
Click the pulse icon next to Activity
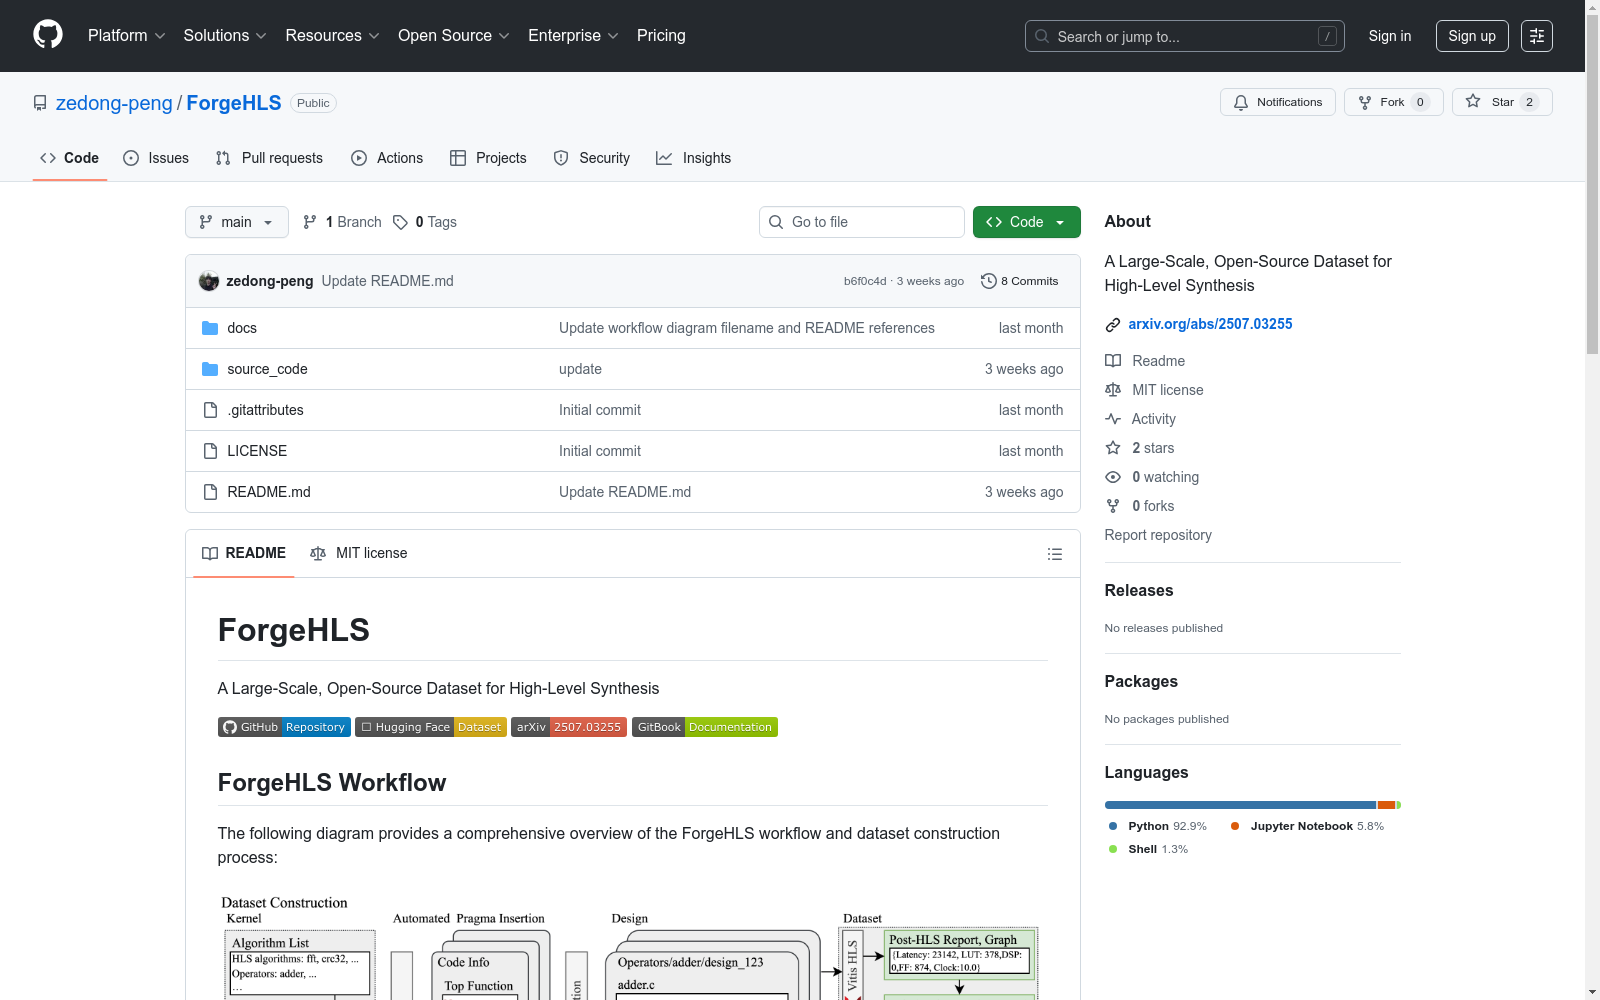(1113, 419)
